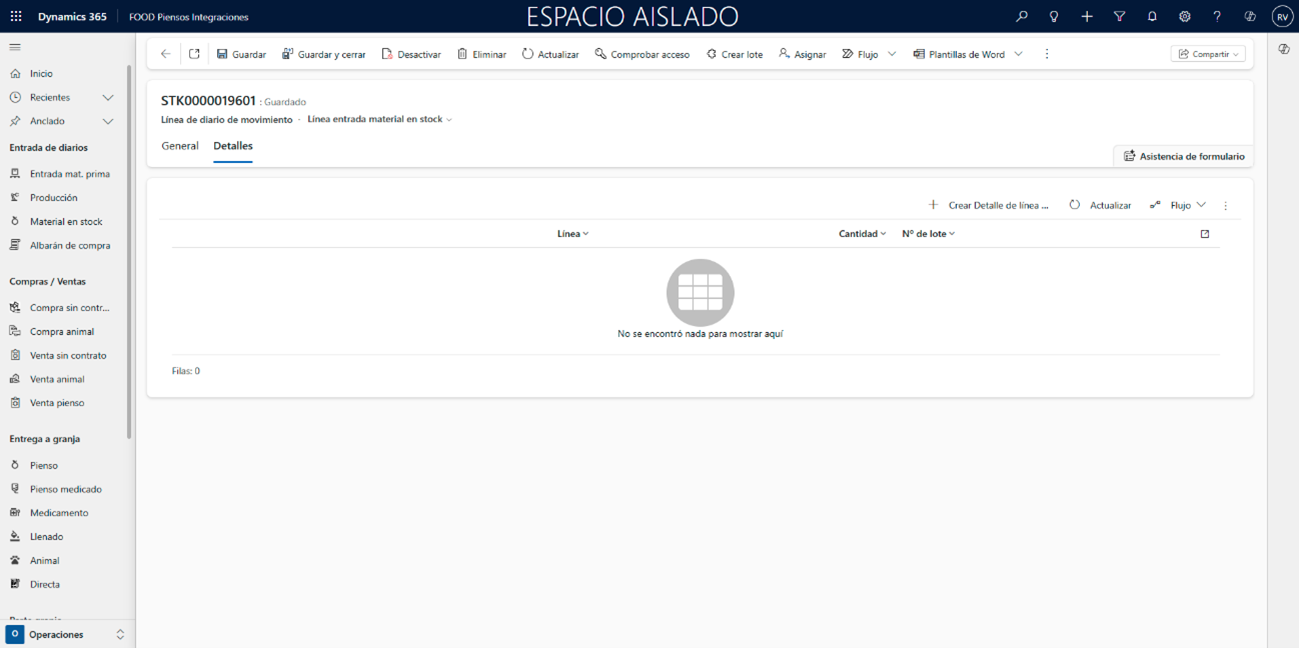Open the settings gear icon
The image size is (1299, 648).
coord(1184,17)
